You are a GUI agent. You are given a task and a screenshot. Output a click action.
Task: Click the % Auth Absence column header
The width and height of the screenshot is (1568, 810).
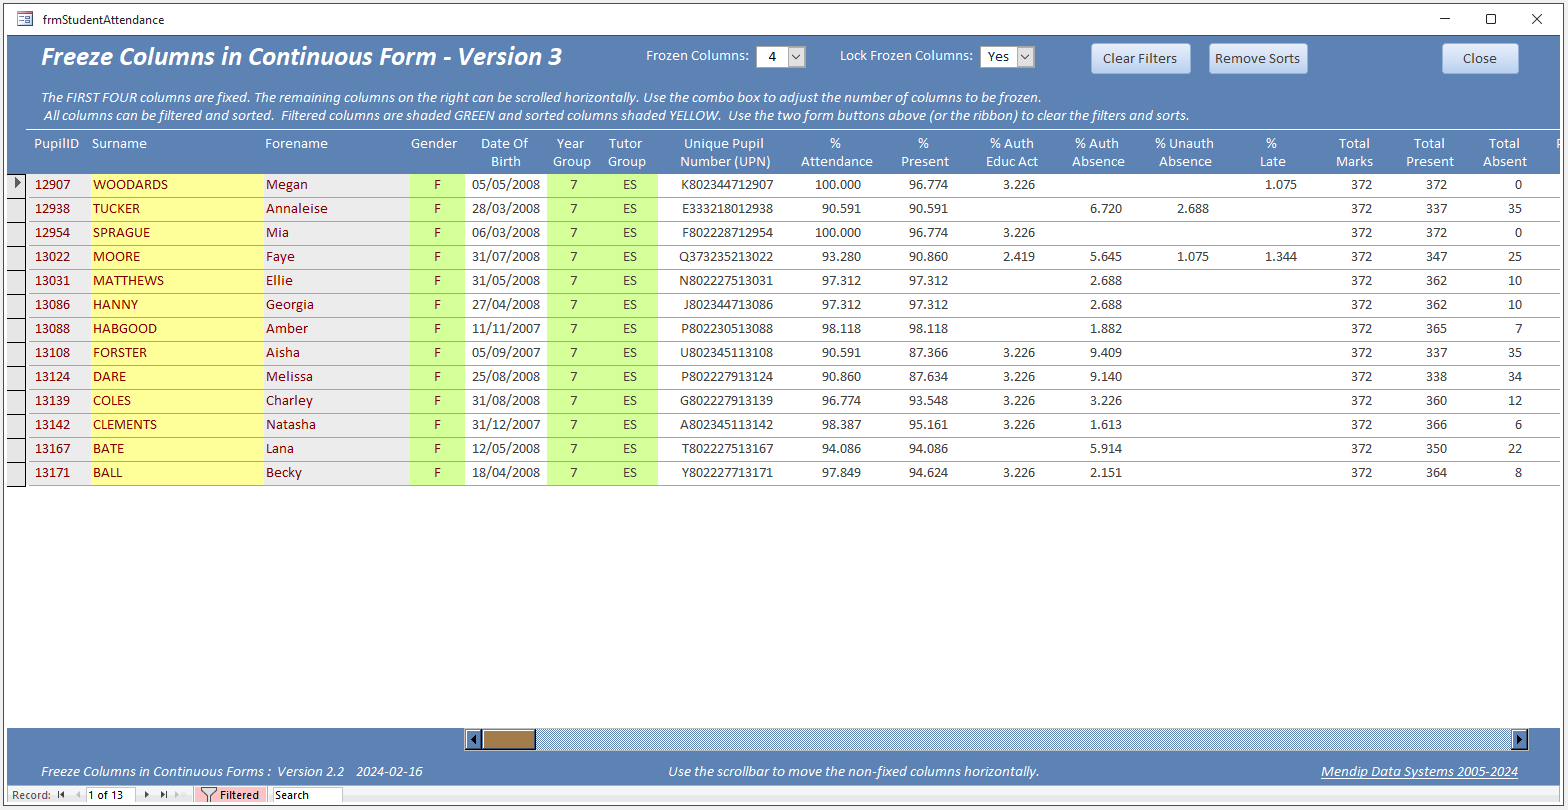point(1098,152)
